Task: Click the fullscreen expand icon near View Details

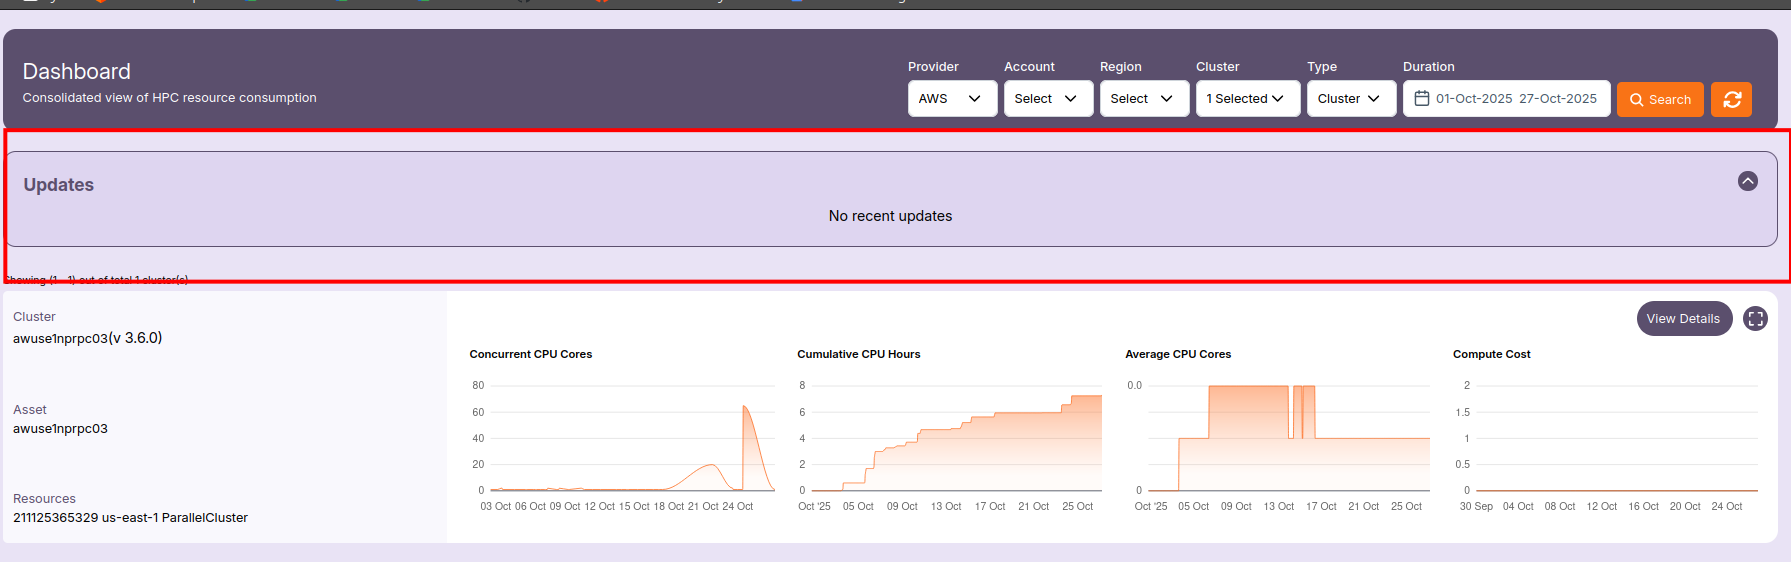Action: (x=1755, y=319)
